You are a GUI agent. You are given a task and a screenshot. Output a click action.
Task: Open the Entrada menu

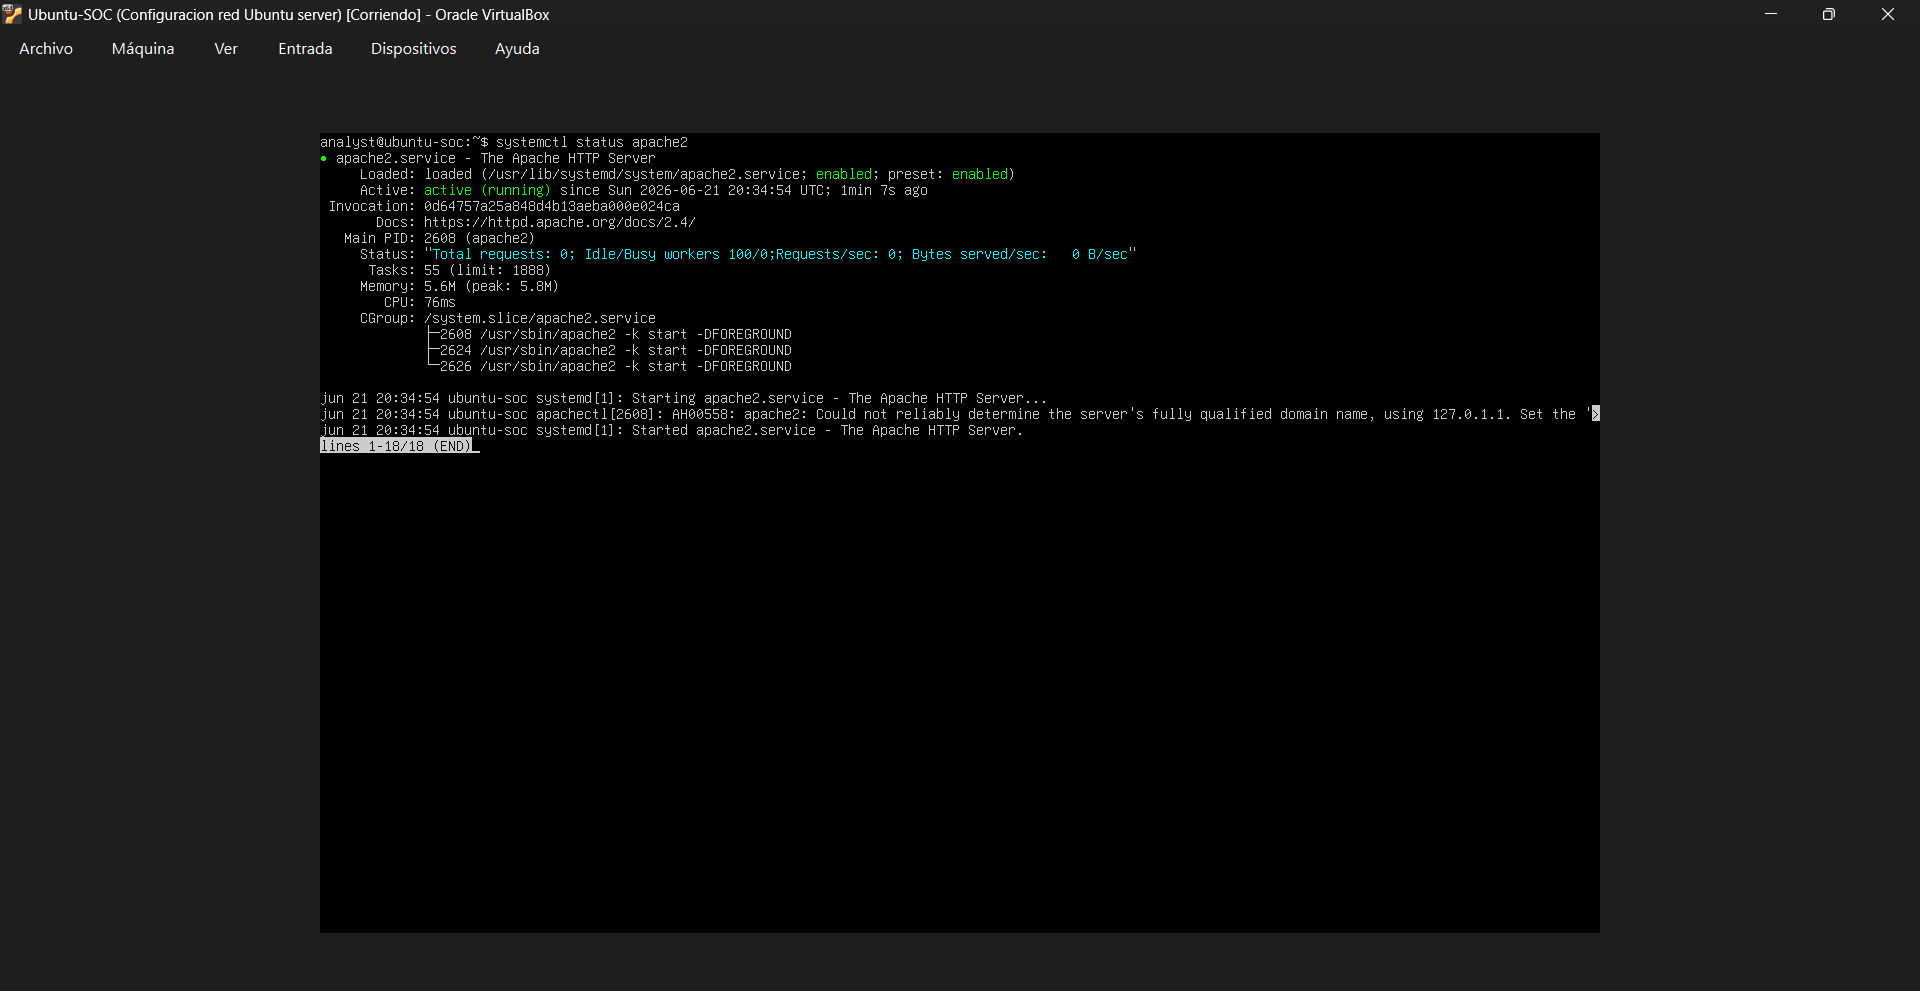(305, 49)
